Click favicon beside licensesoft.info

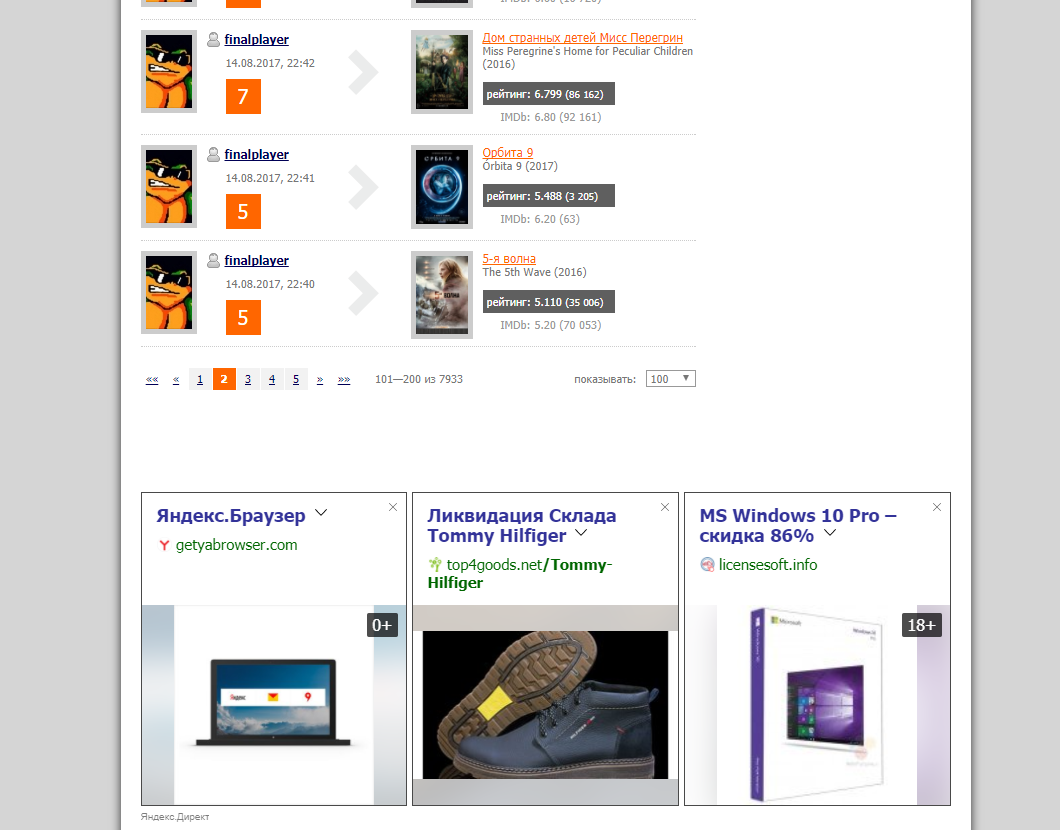coord(707,564)
